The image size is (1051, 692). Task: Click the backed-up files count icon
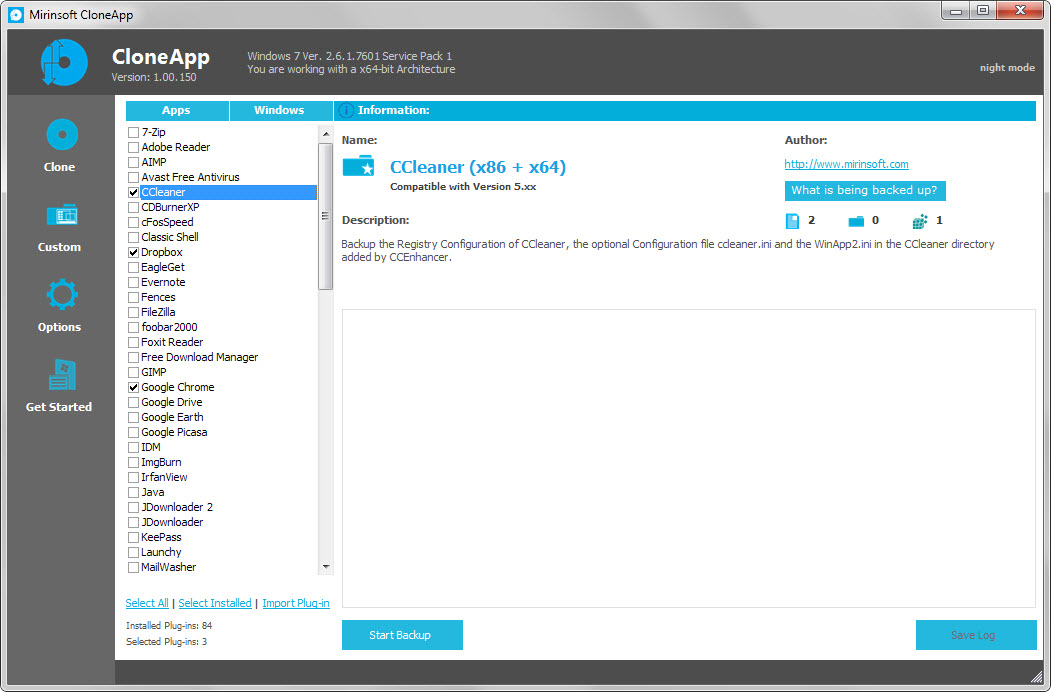tap(793, 221)
